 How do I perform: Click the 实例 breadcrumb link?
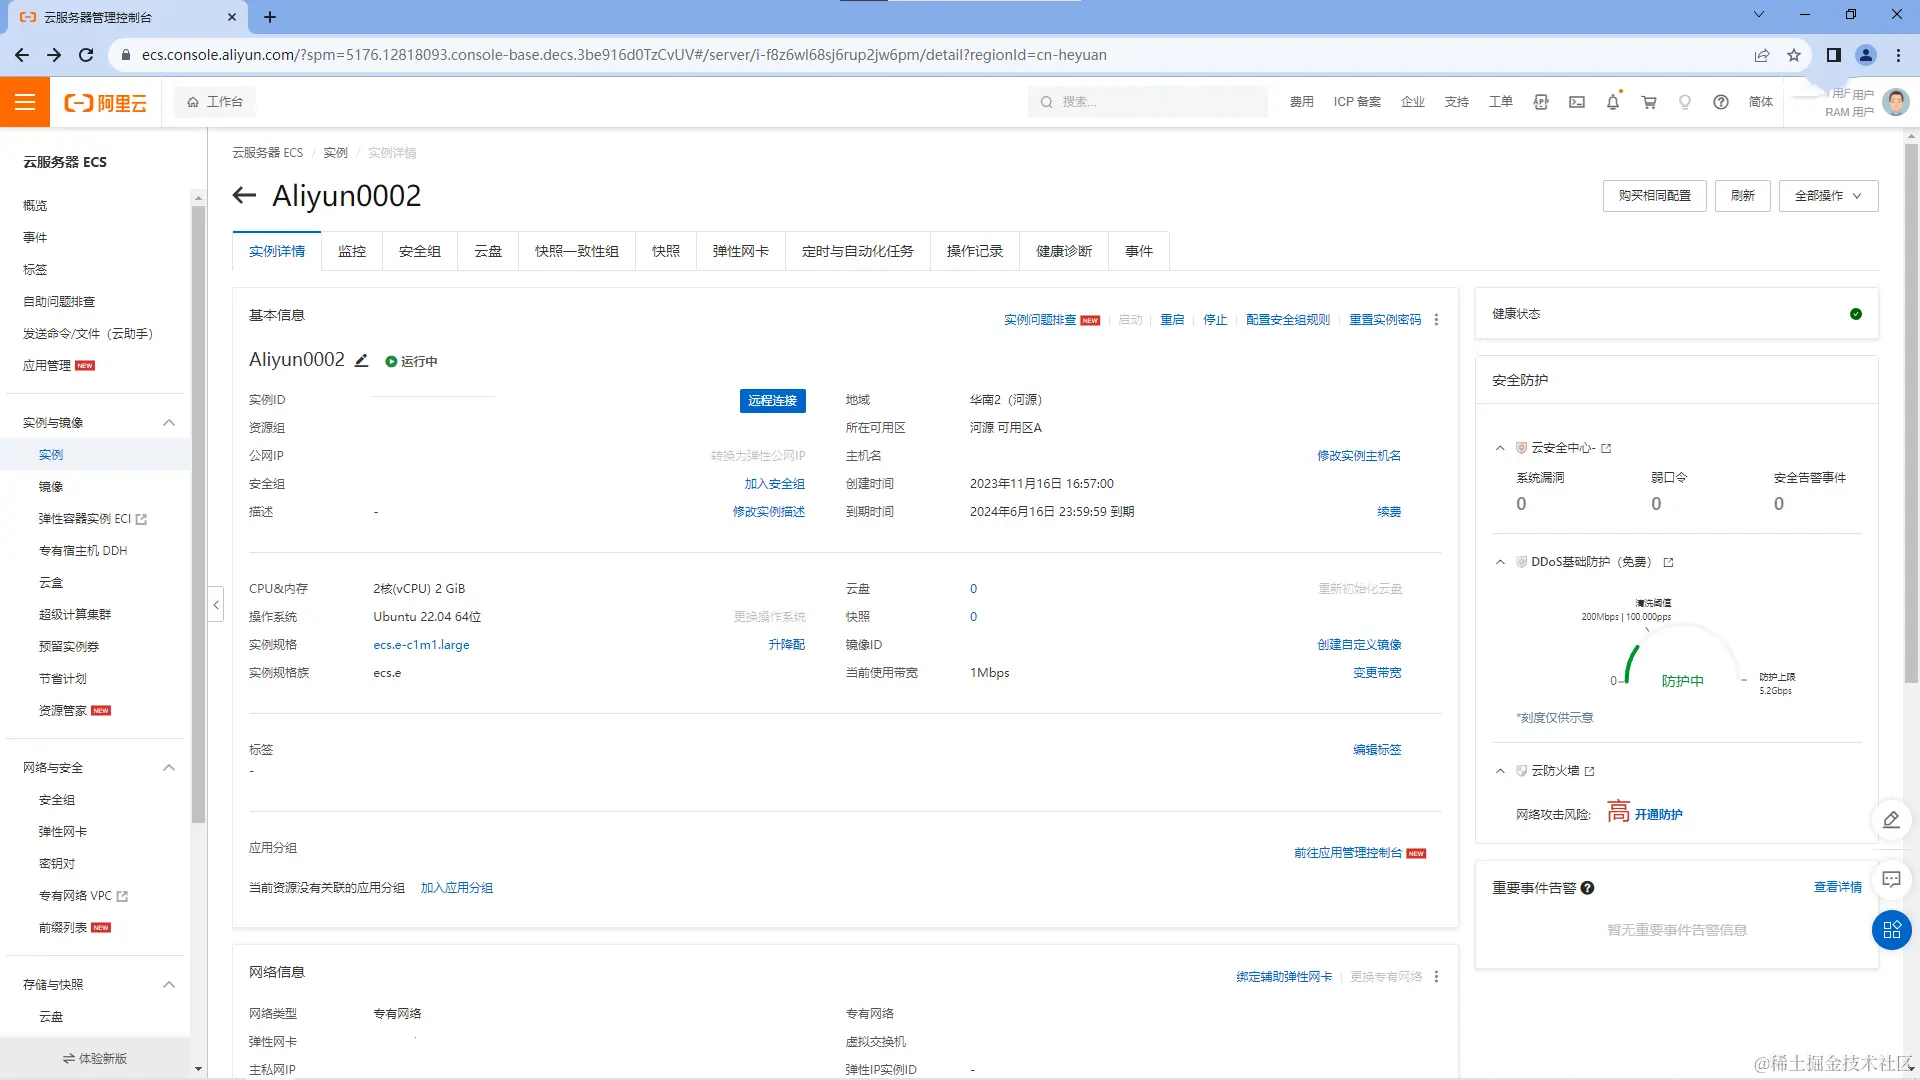[335, 153]
